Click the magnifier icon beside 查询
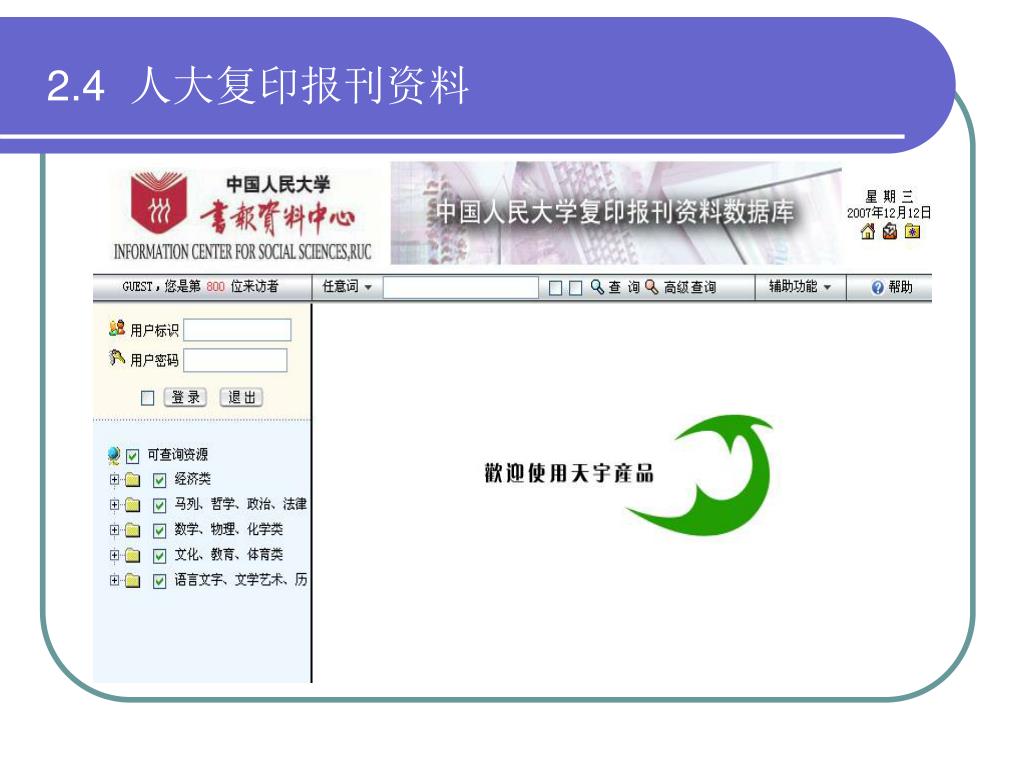Viewport: 1024px width, 768px height. click(x=597, y=287)
